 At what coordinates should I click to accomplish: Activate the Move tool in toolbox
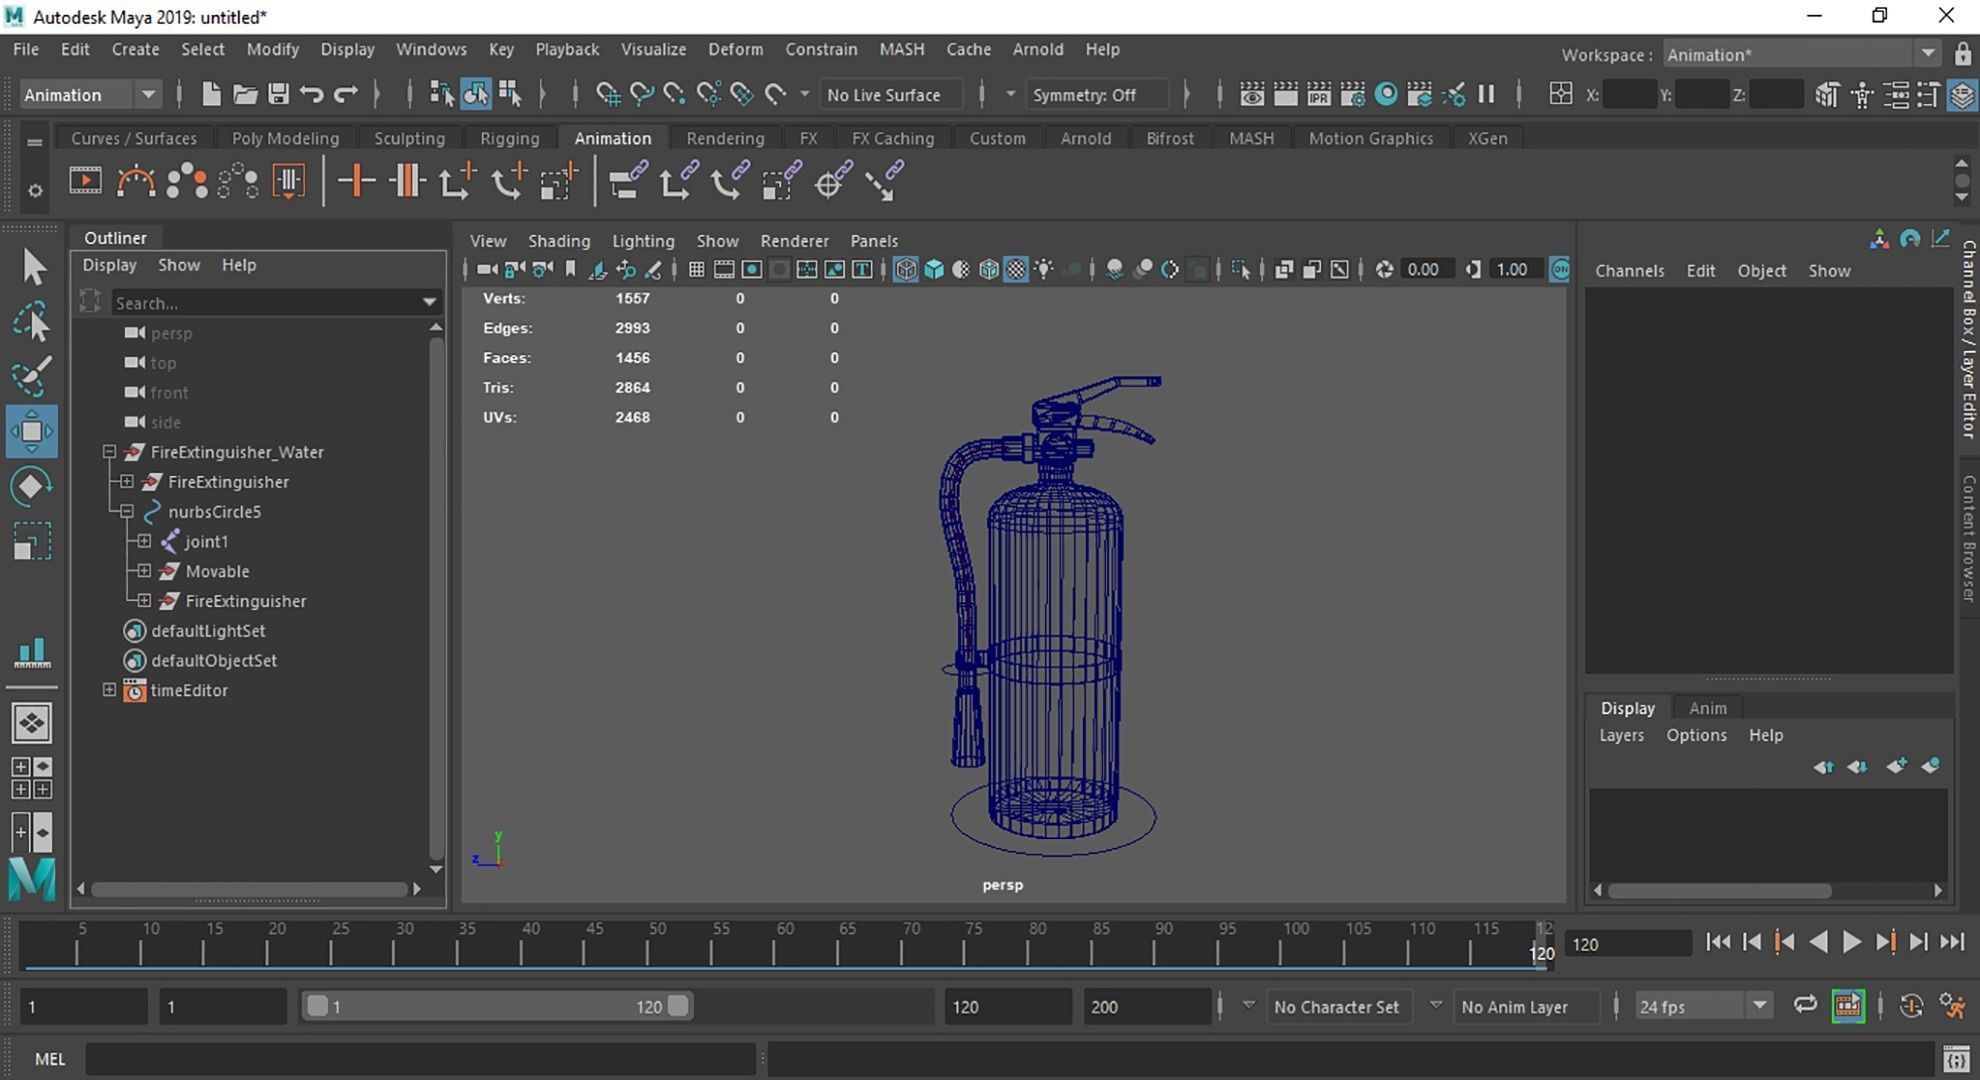coord(32,431)
